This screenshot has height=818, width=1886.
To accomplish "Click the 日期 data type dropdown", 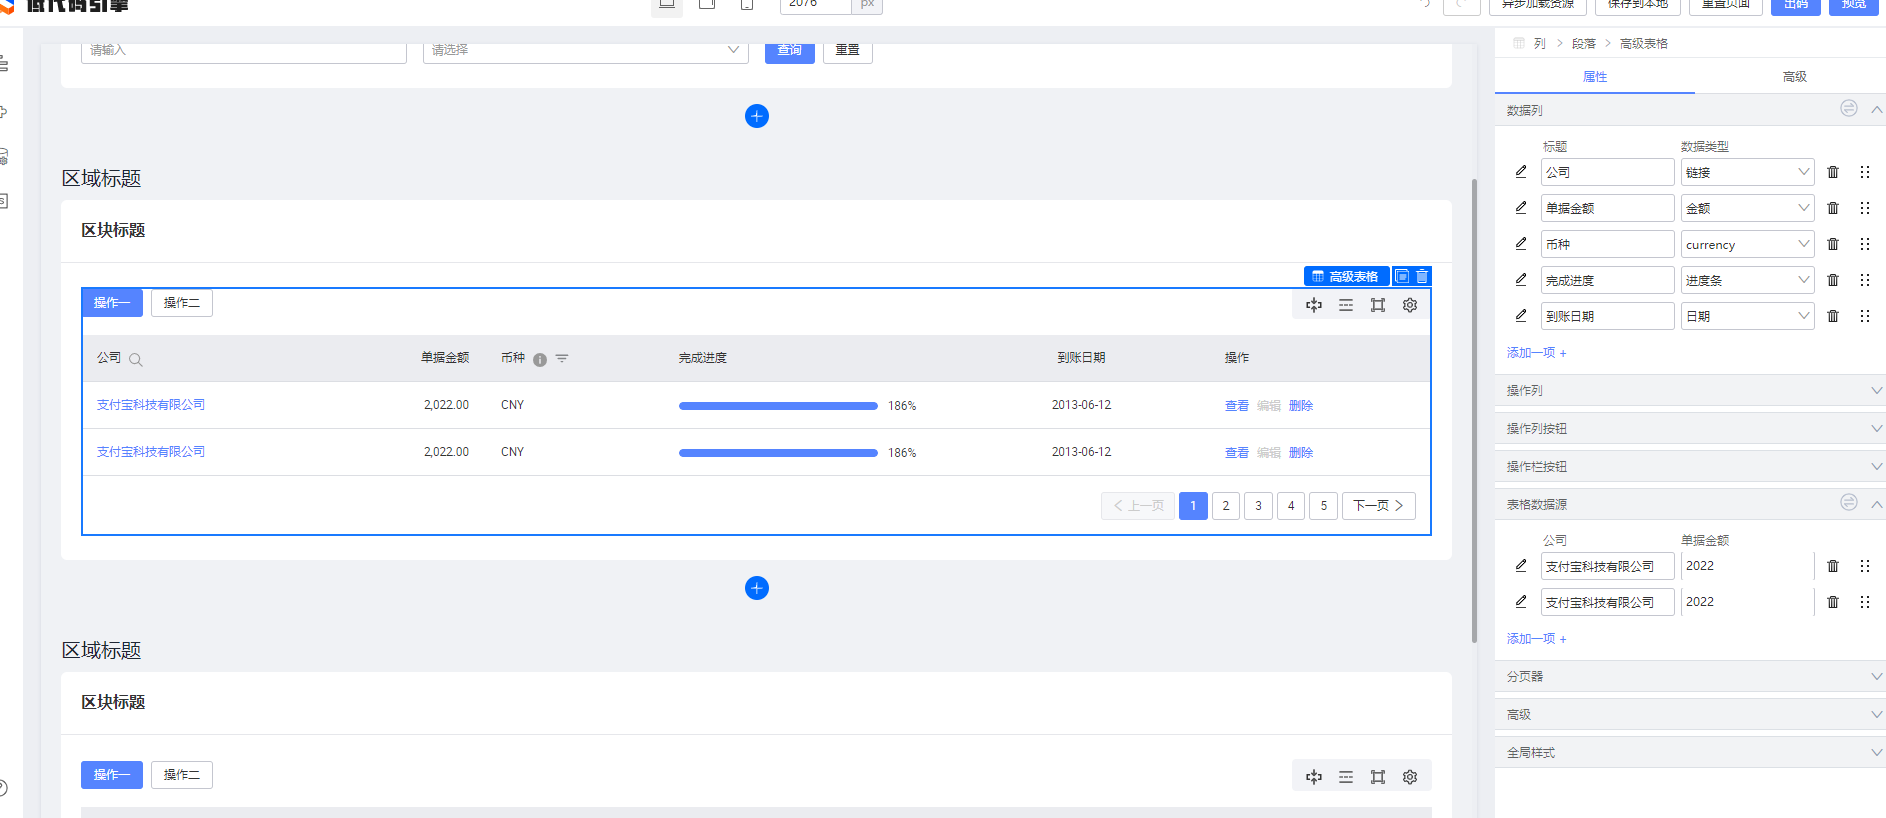I will click(x=1747, y=316).
